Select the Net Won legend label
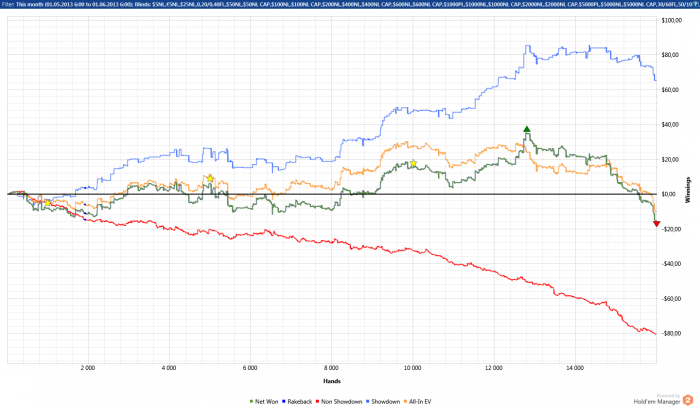 [267, 401]
